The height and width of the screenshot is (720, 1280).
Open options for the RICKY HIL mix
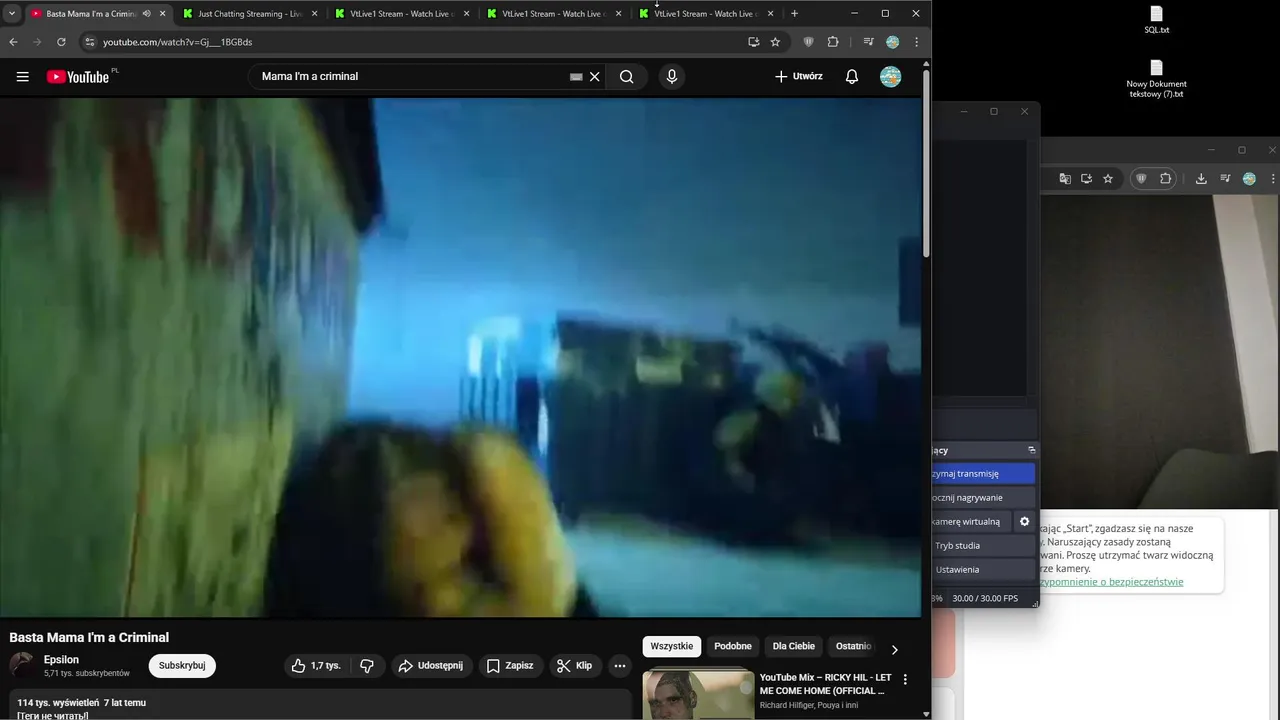click(906, 680)
